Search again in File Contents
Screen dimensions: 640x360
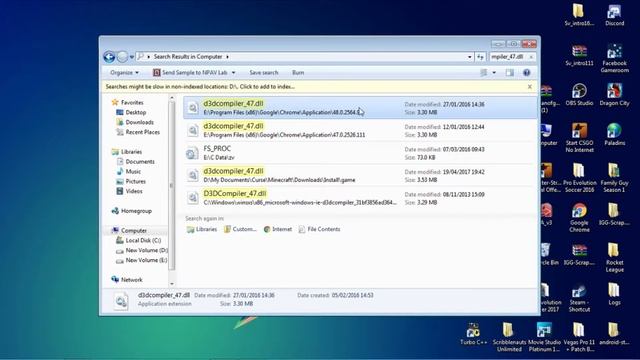[x=319, y=229]
